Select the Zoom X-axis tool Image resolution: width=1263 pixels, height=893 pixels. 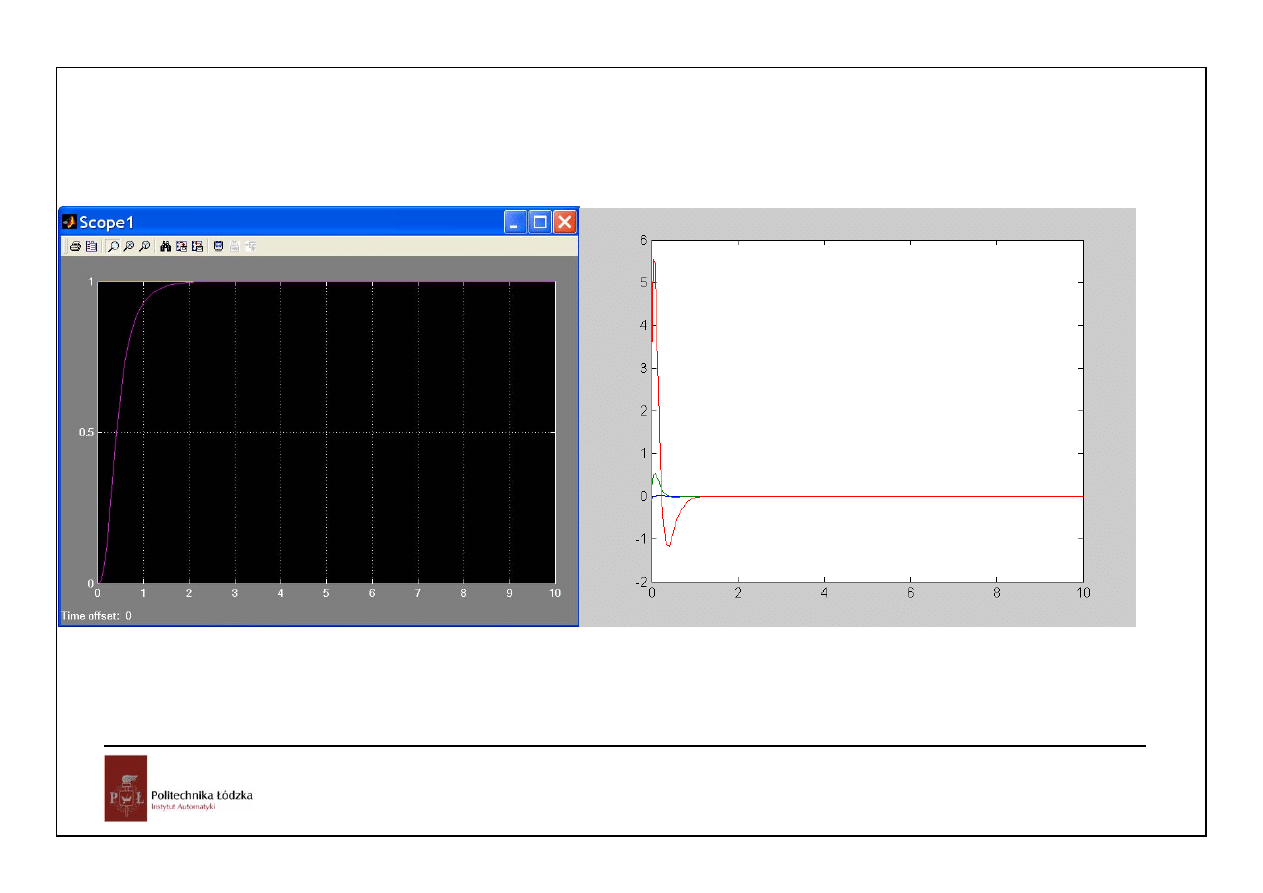pyautogui.click(x=129, y=246)
